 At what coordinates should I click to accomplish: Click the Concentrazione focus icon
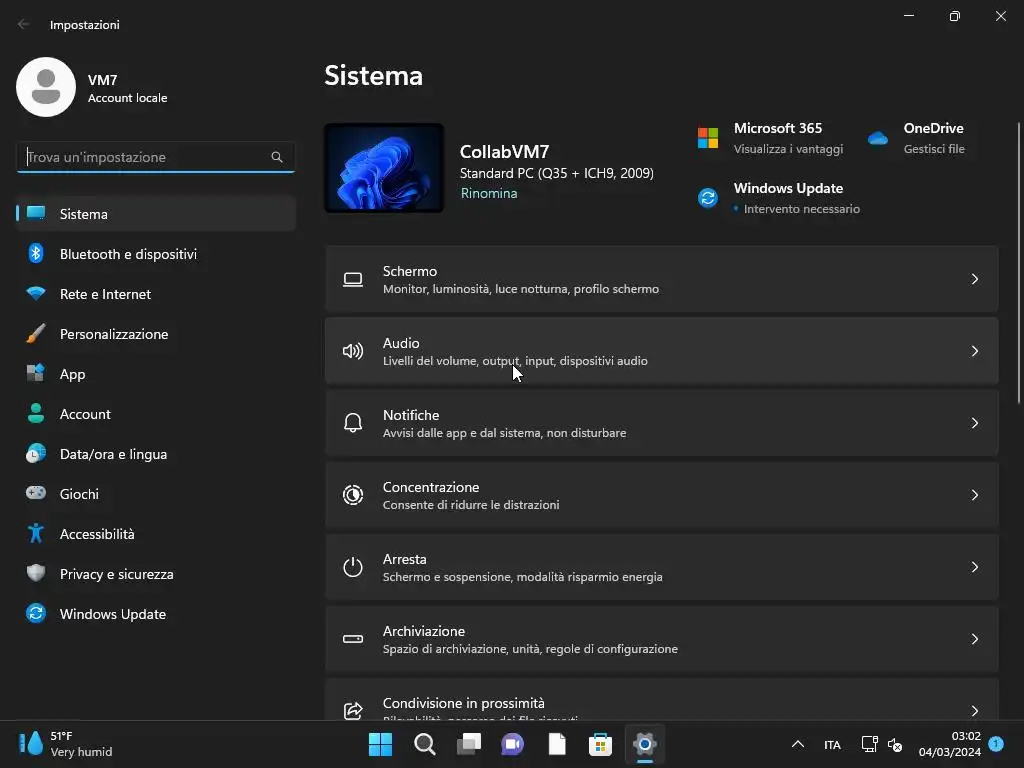353,495
